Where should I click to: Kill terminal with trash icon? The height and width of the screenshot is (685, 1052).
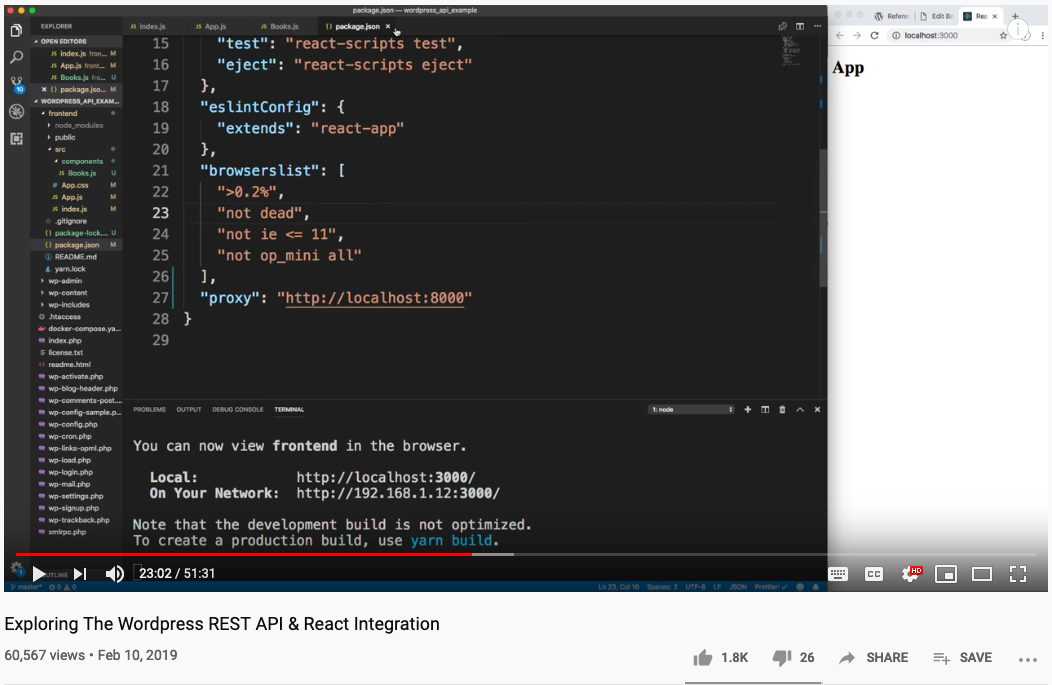point(782,409)
